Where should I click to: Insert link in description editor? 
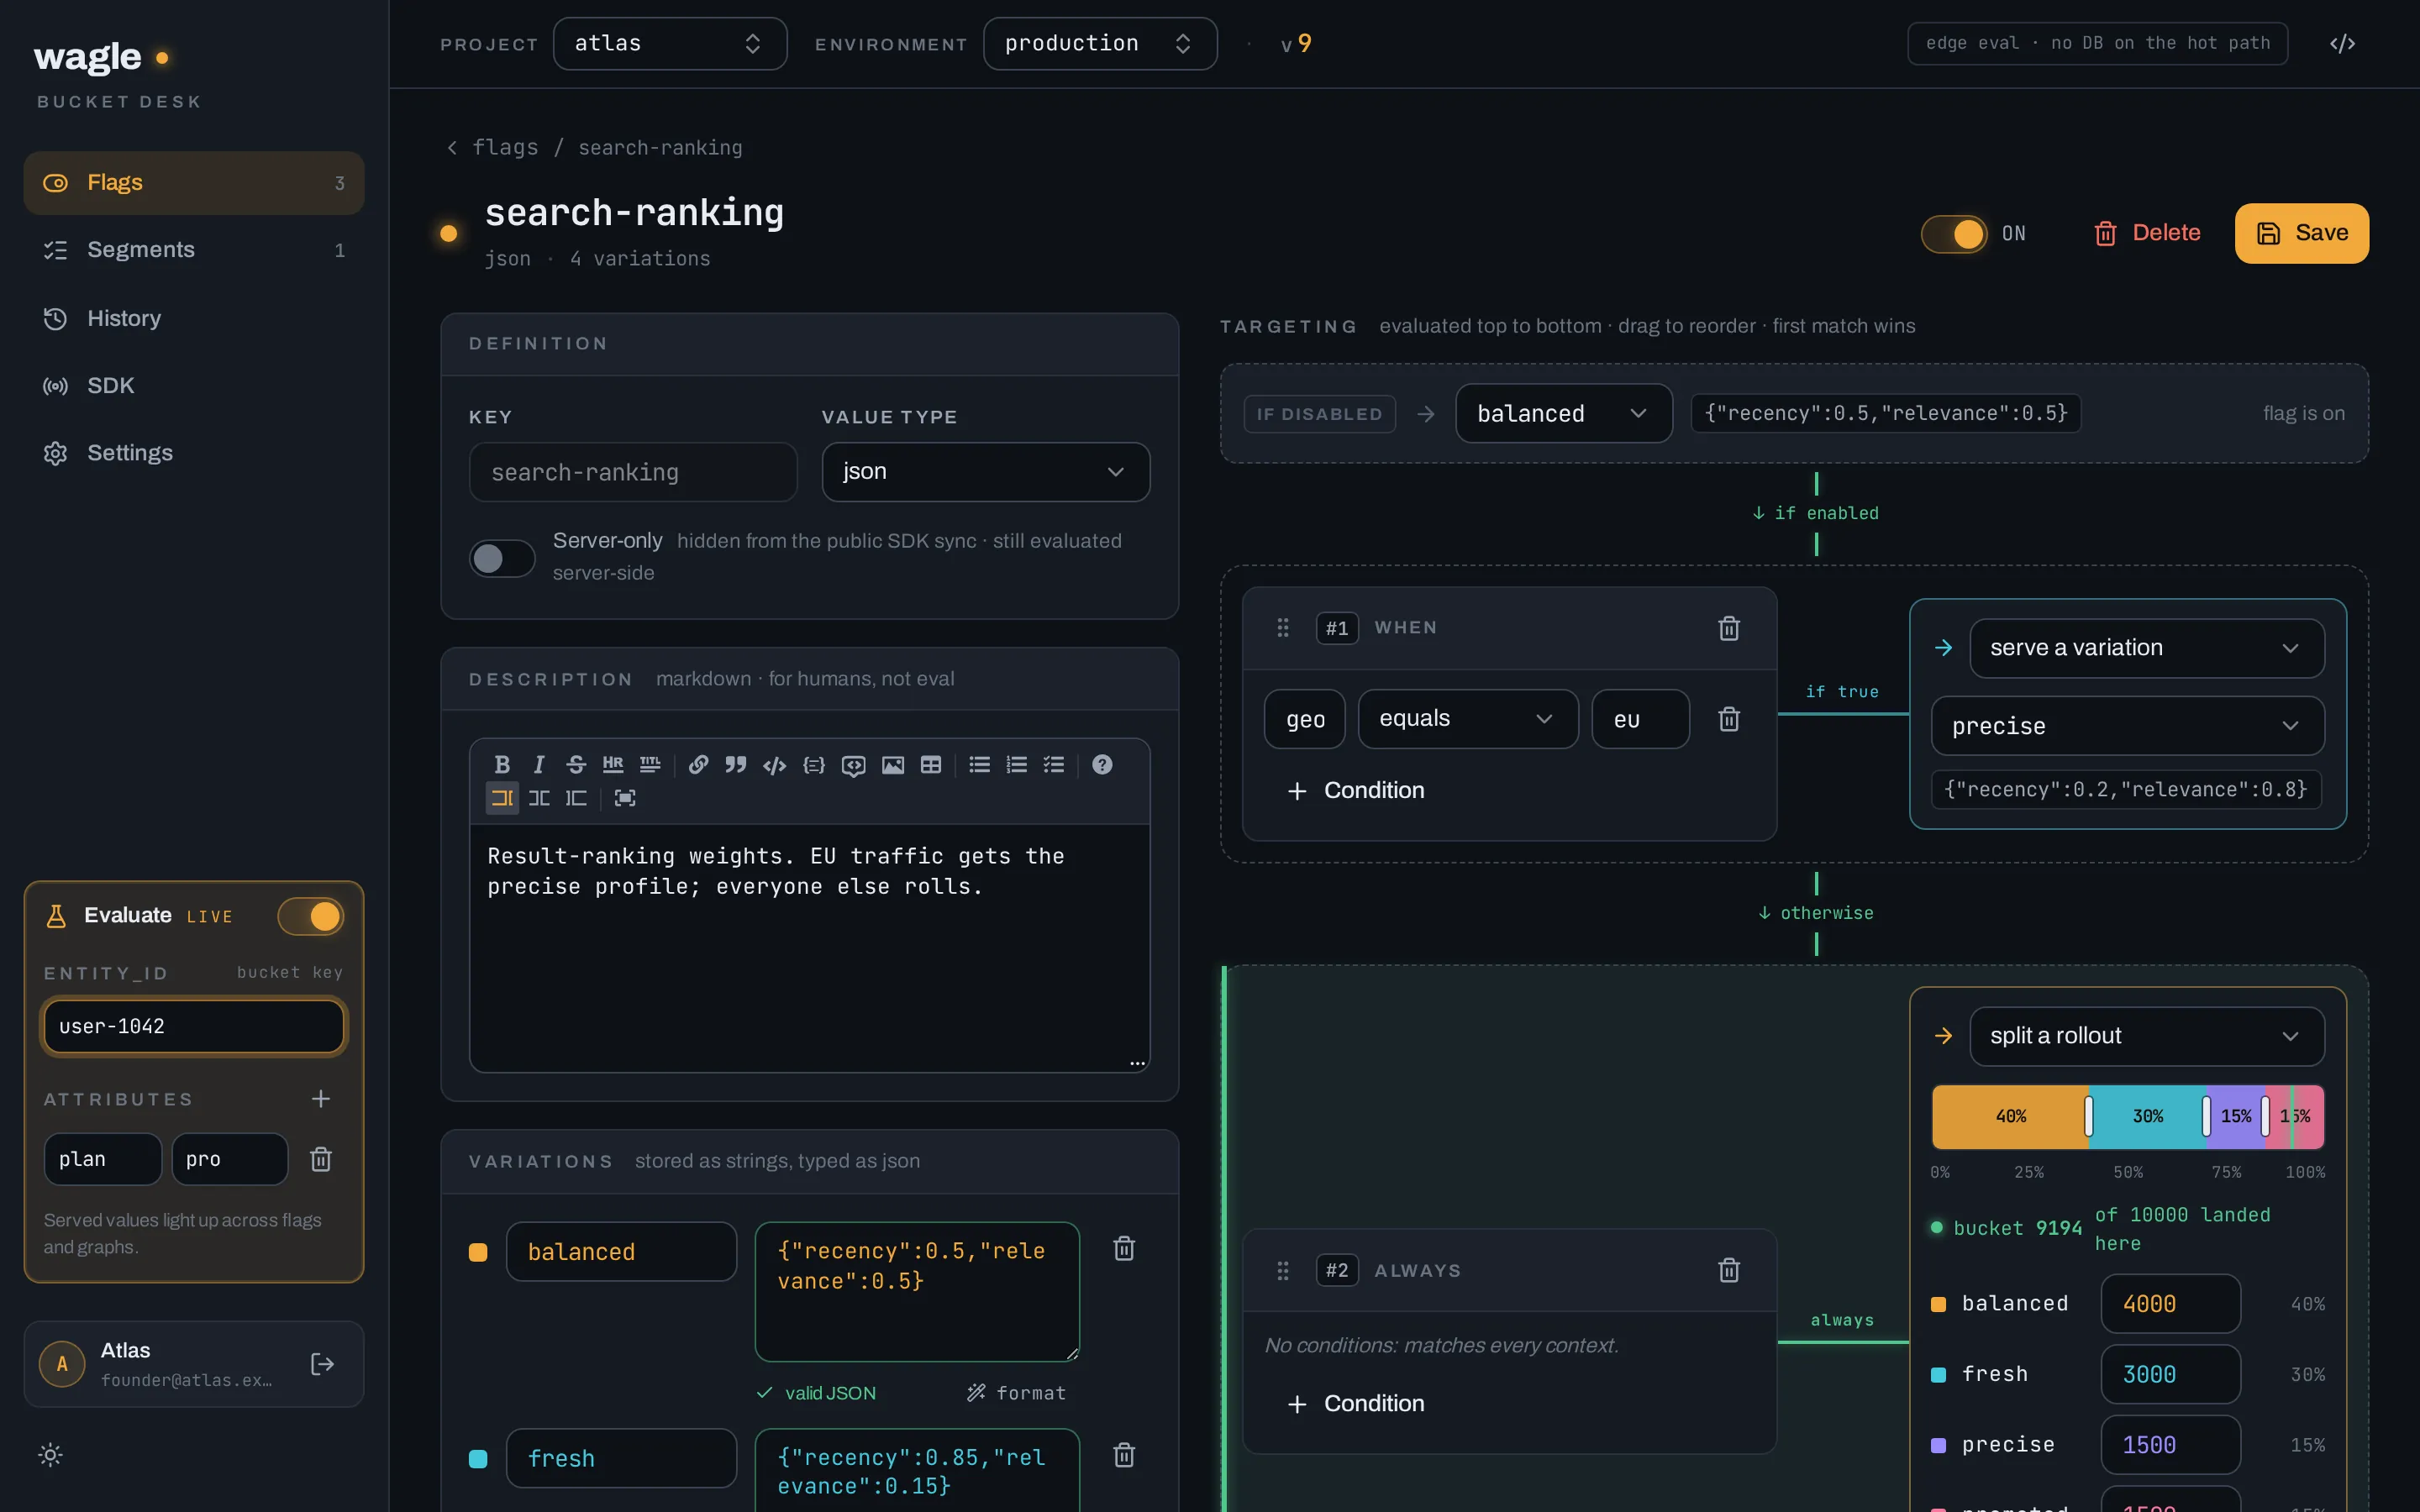[698, 765]
